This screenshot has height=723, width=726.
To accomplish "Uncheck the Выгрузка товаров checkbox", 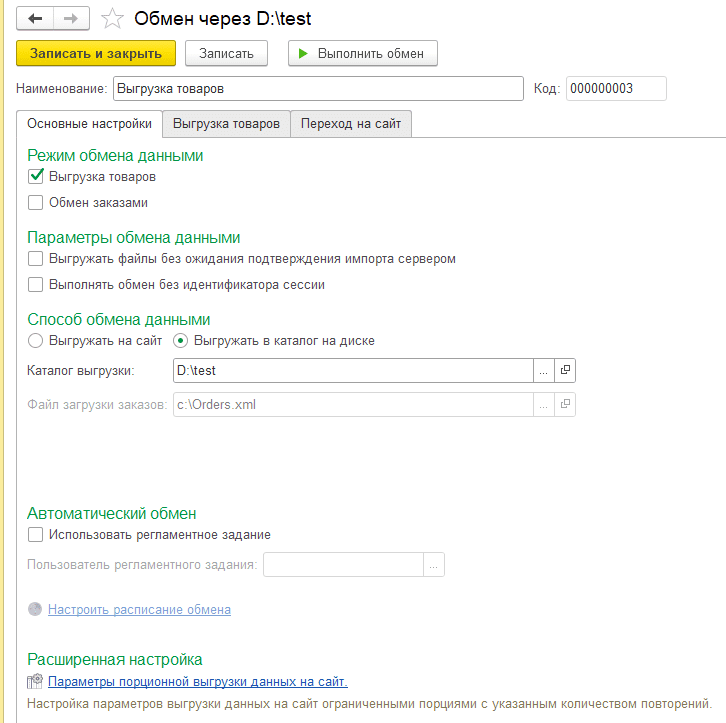I will (x=36, y=176).
